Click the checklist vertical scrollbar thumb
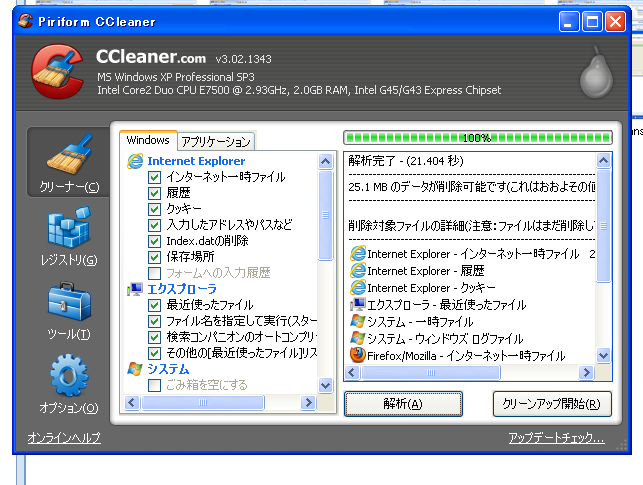The image size is (643, 485). [x=326, y=215]
